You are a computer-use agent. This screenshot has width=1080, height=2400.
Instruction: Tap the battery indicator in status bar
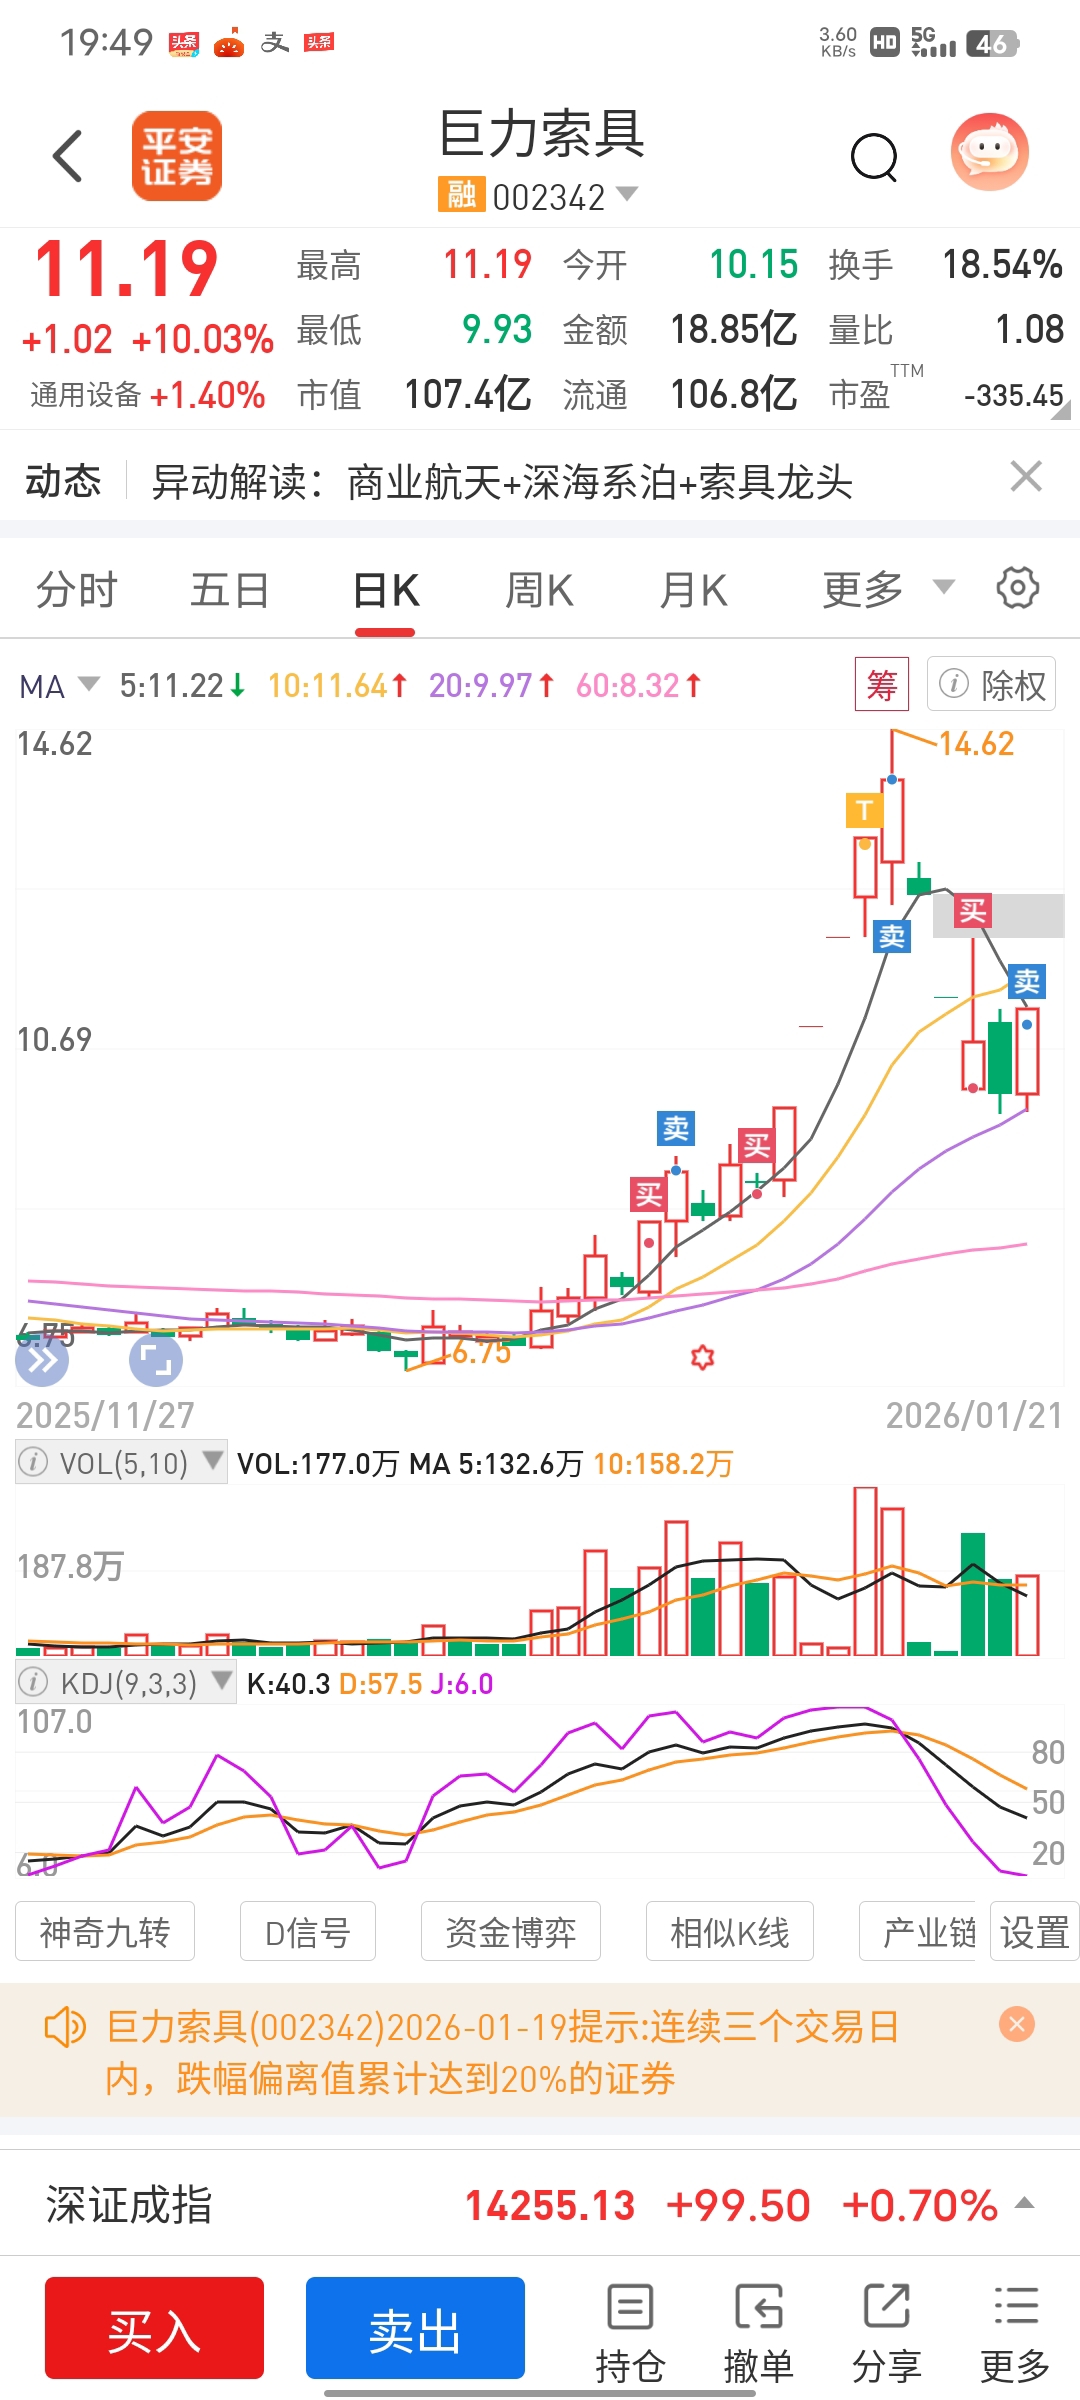click(x=992, y=44)
